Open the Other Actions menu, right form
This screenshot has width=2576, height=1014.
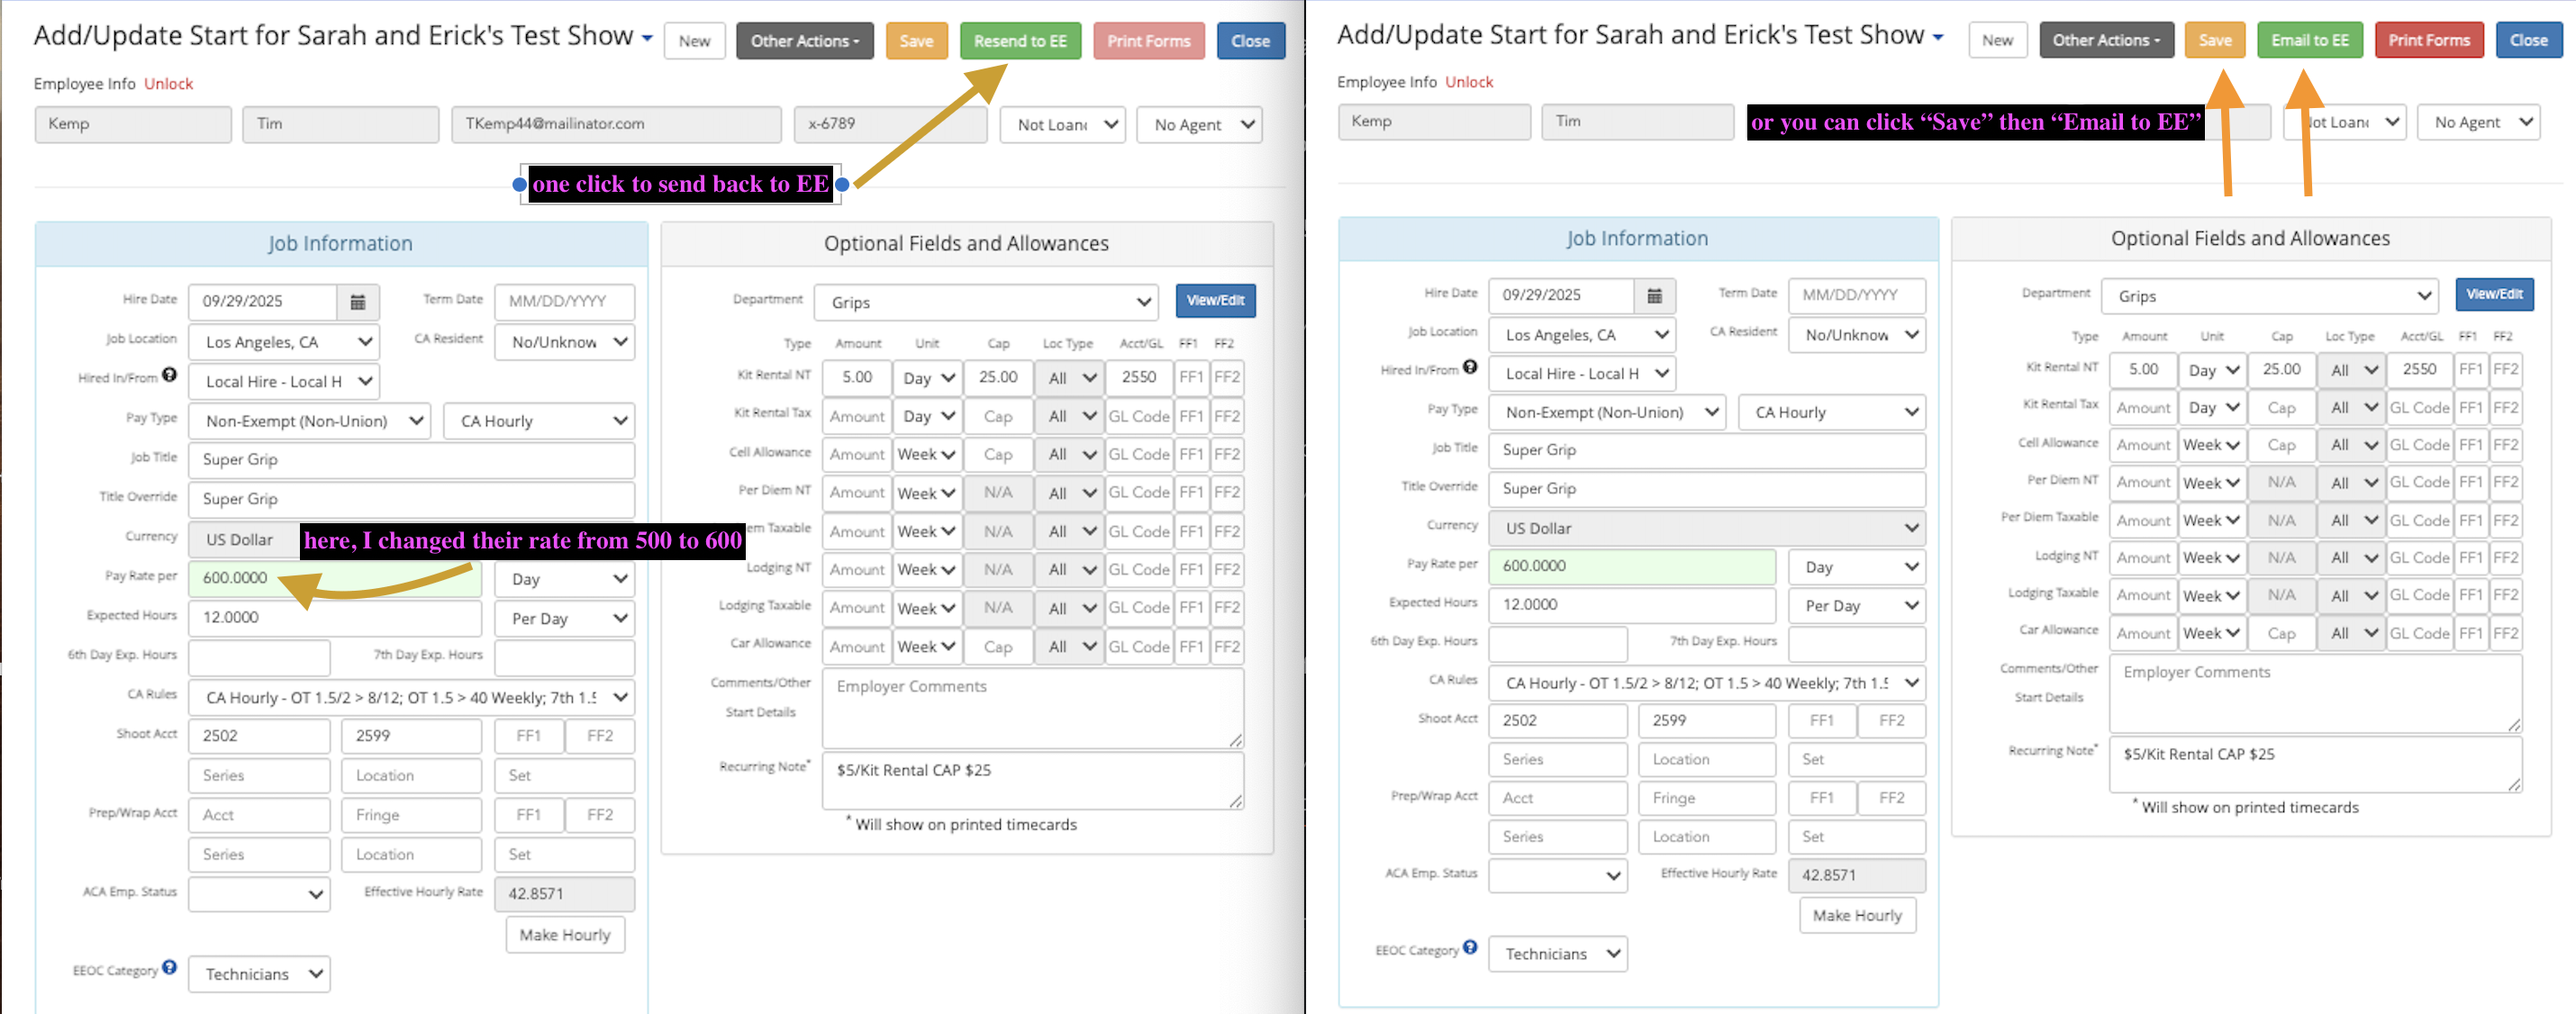click(2106, 40)
